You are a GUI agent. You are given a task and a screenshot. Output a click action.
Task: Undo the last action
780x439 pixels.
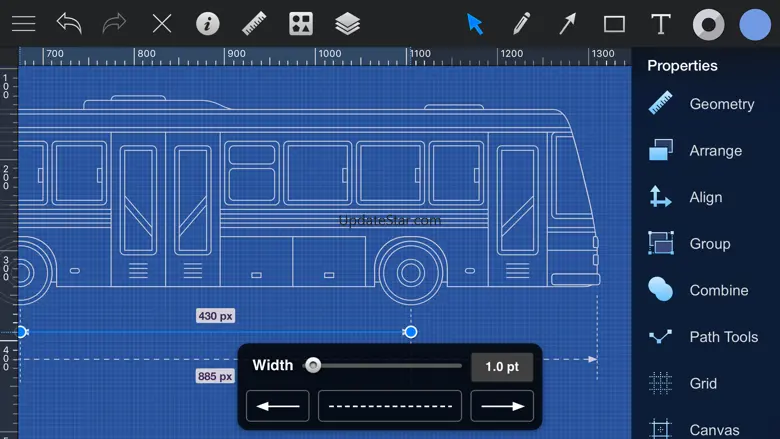(69, 23)
